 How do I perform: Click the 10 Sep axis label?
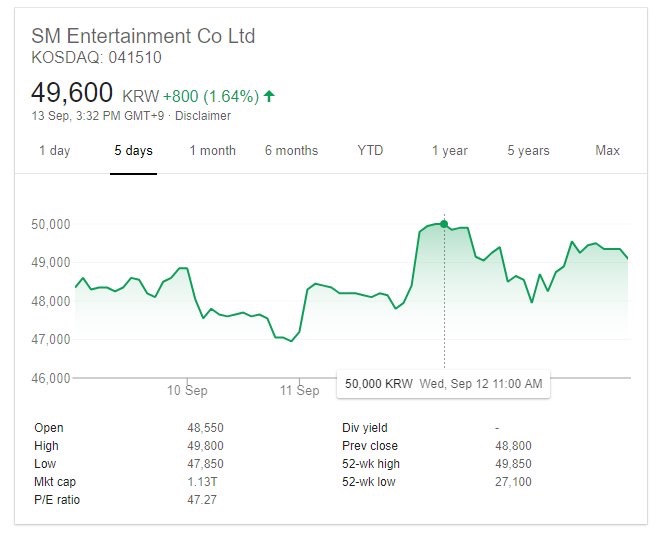[187, 390]
